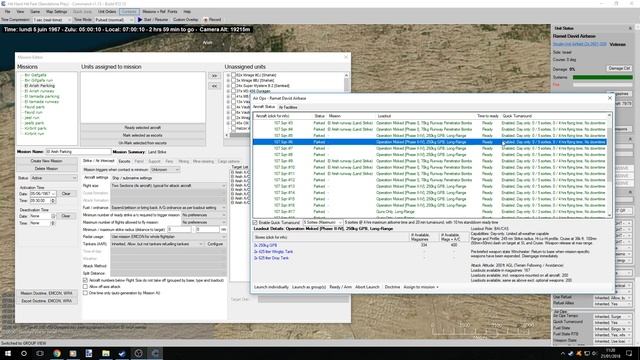Open the Time Compression dropdown
640x360 pixels.
(x=51, y=20)
